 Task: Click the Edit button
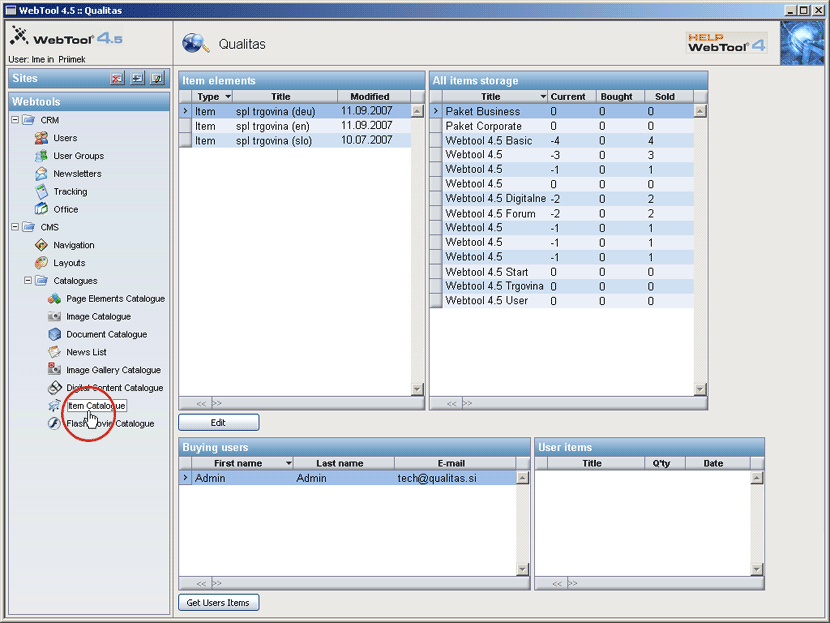(218, 423)
